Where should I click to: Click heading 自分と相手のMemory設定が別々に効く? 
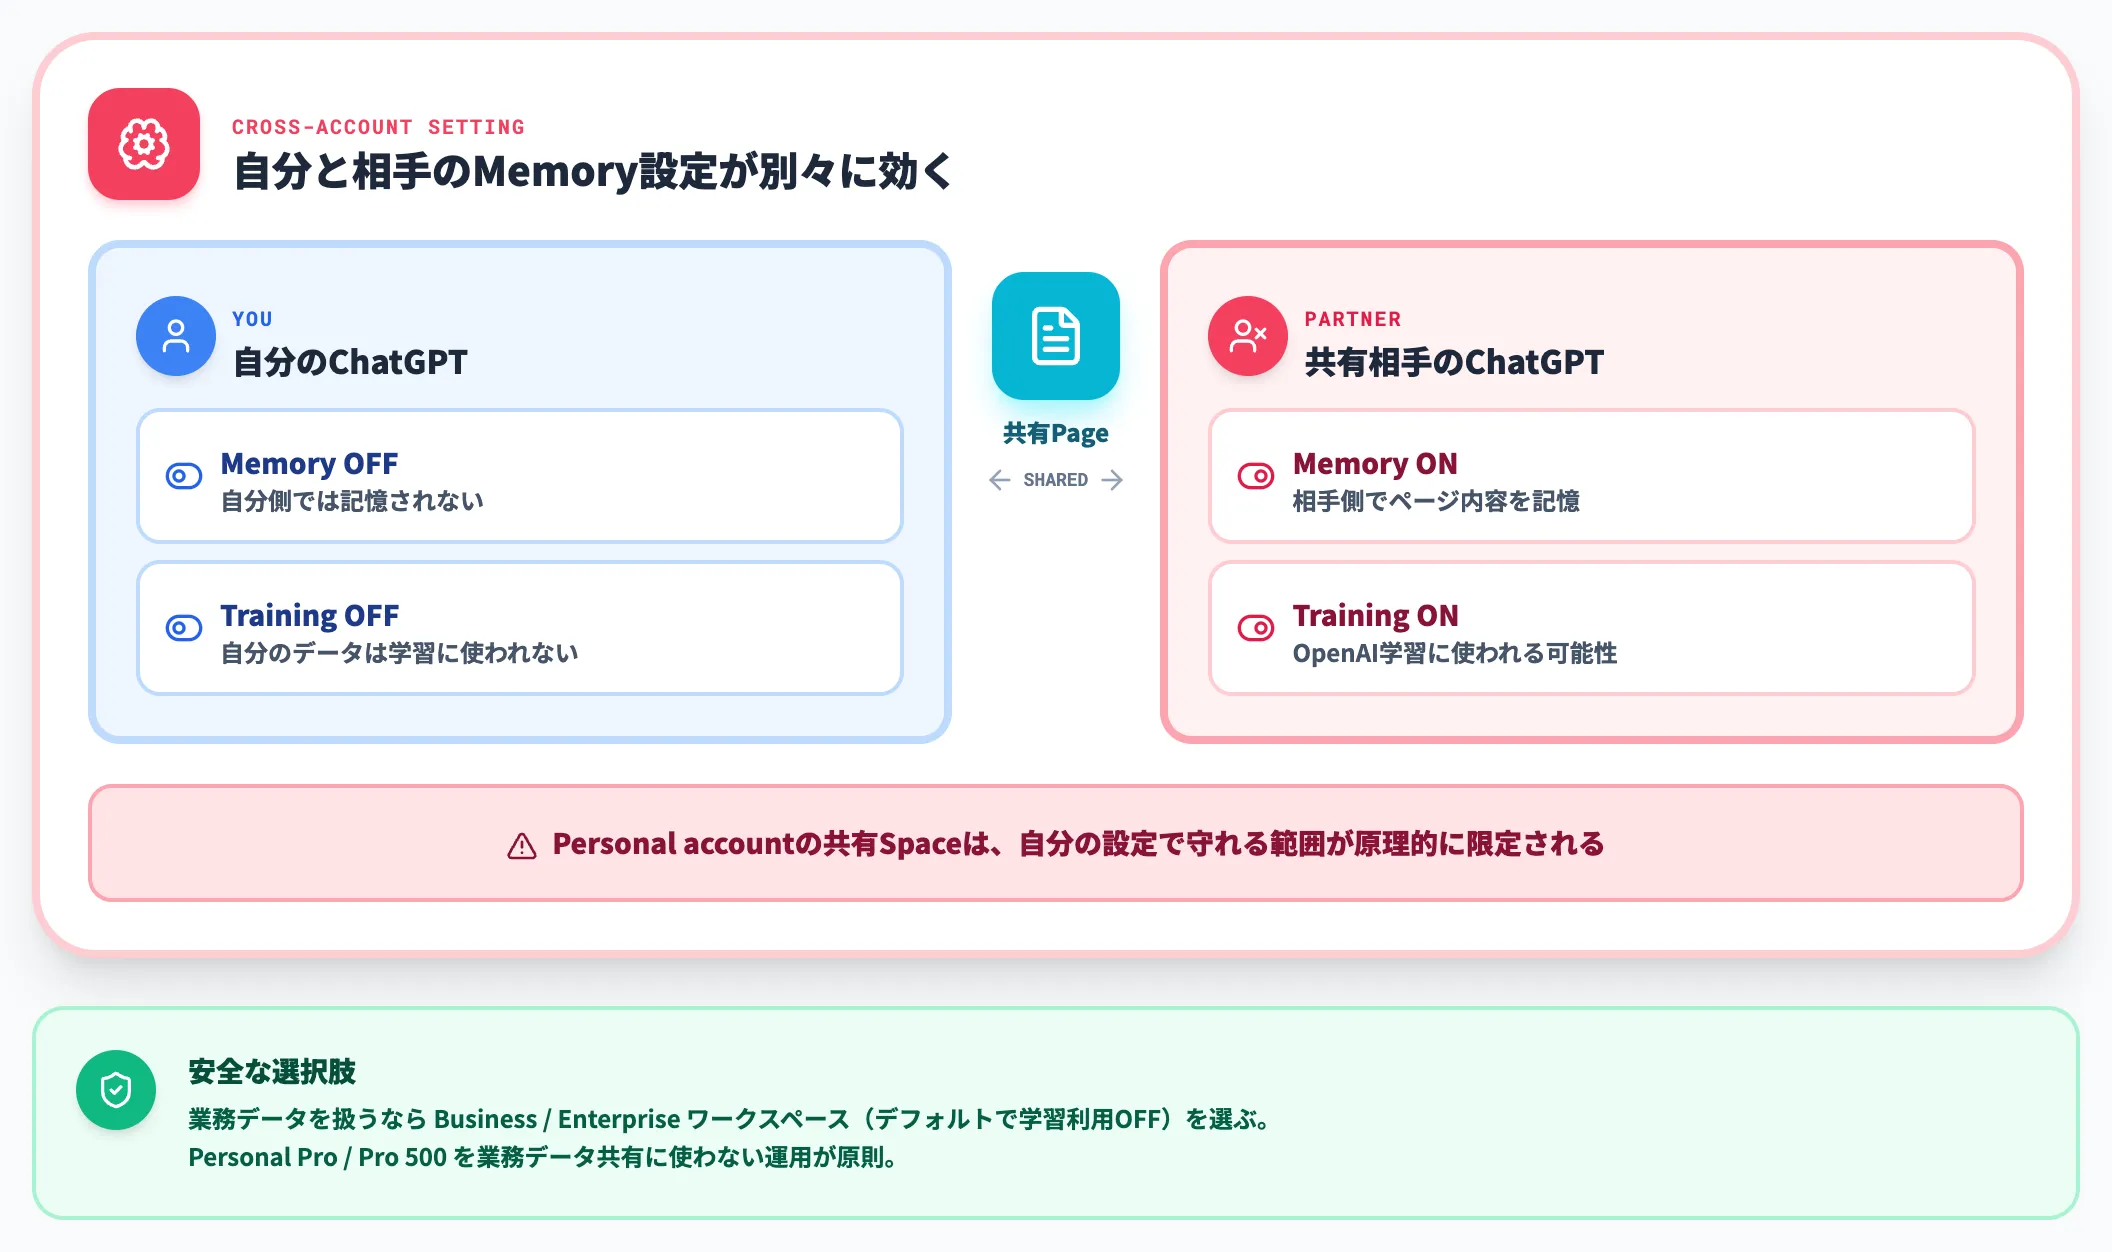593,171
